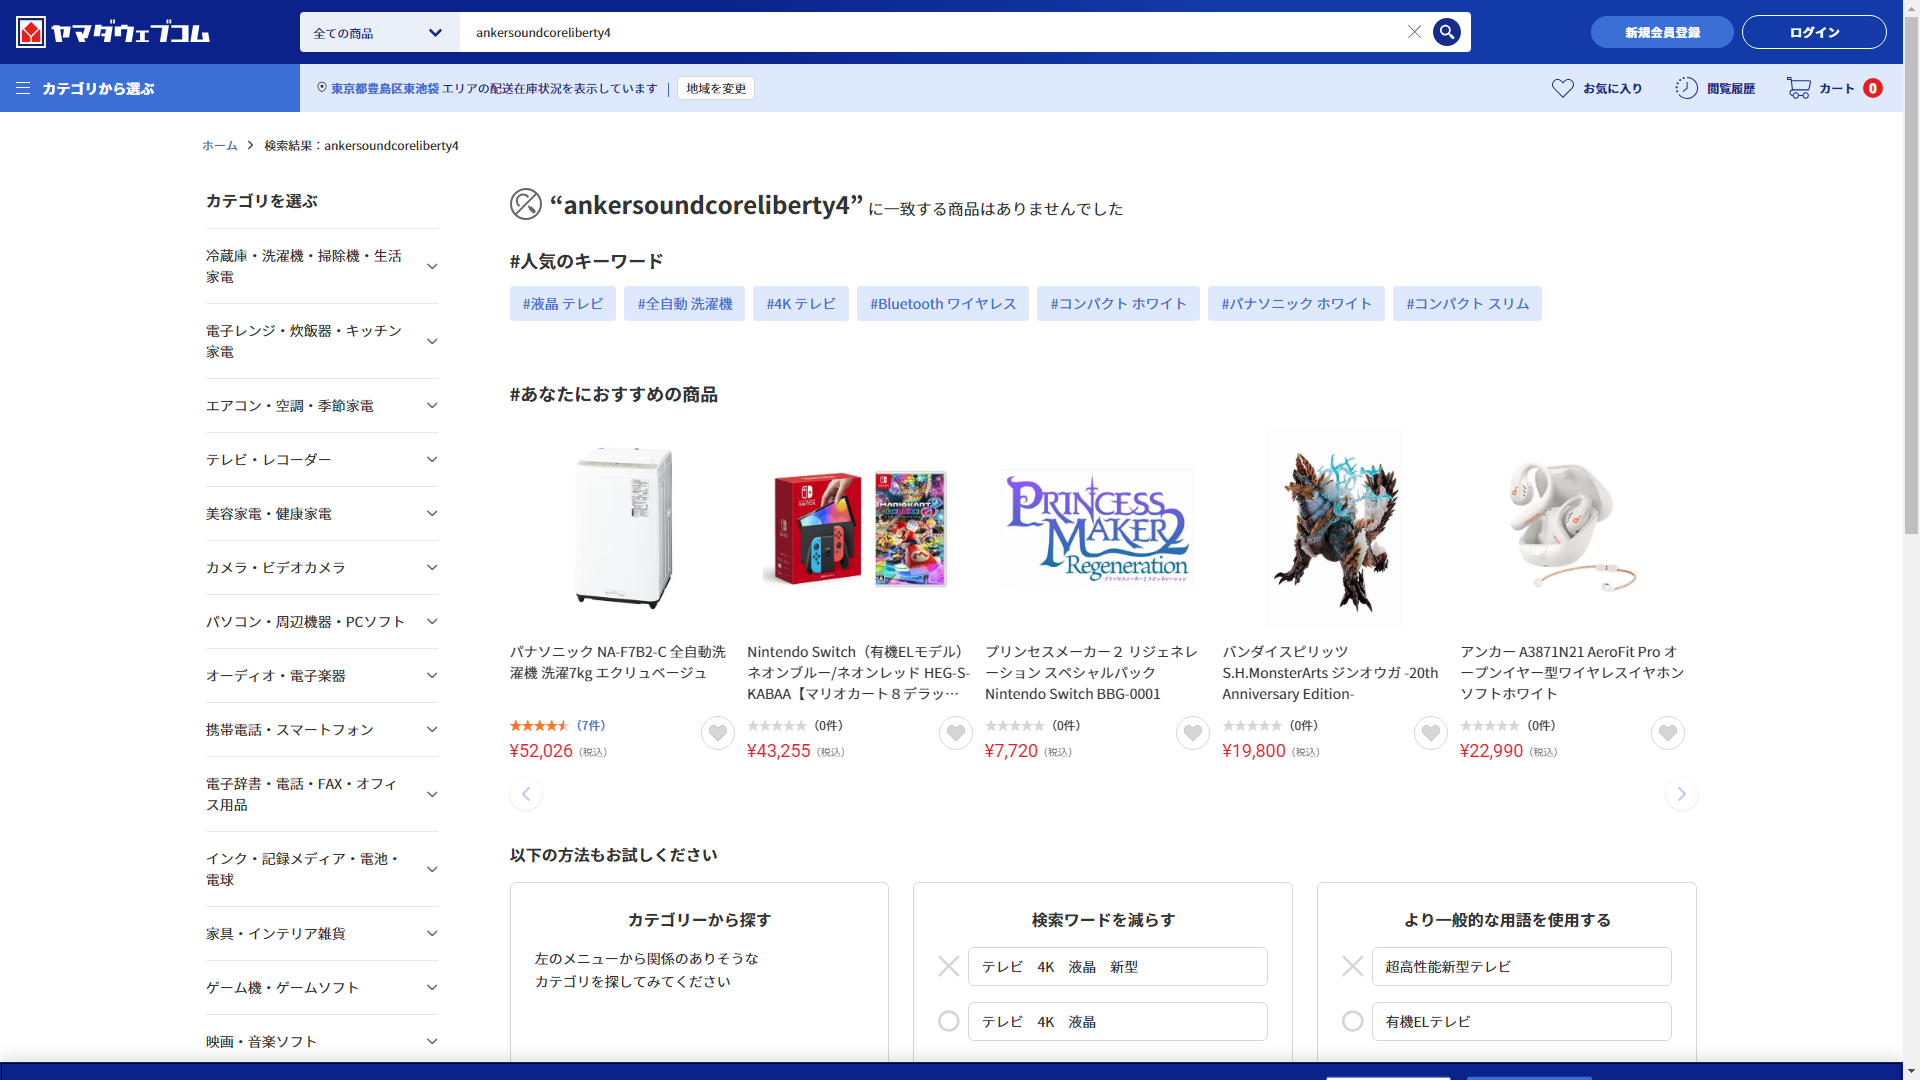Favorite the Panasonic washing machine heart
The image size is (1920, 1080).
pyautogui.click(x=717, y=733)
